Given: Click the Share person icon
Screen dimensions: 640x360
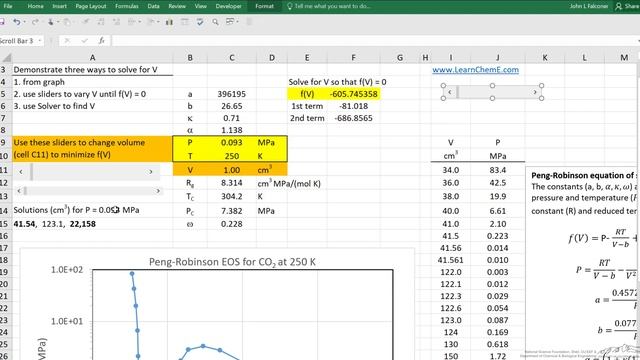Looking at the screenshot, I should [x=619, y=6].
